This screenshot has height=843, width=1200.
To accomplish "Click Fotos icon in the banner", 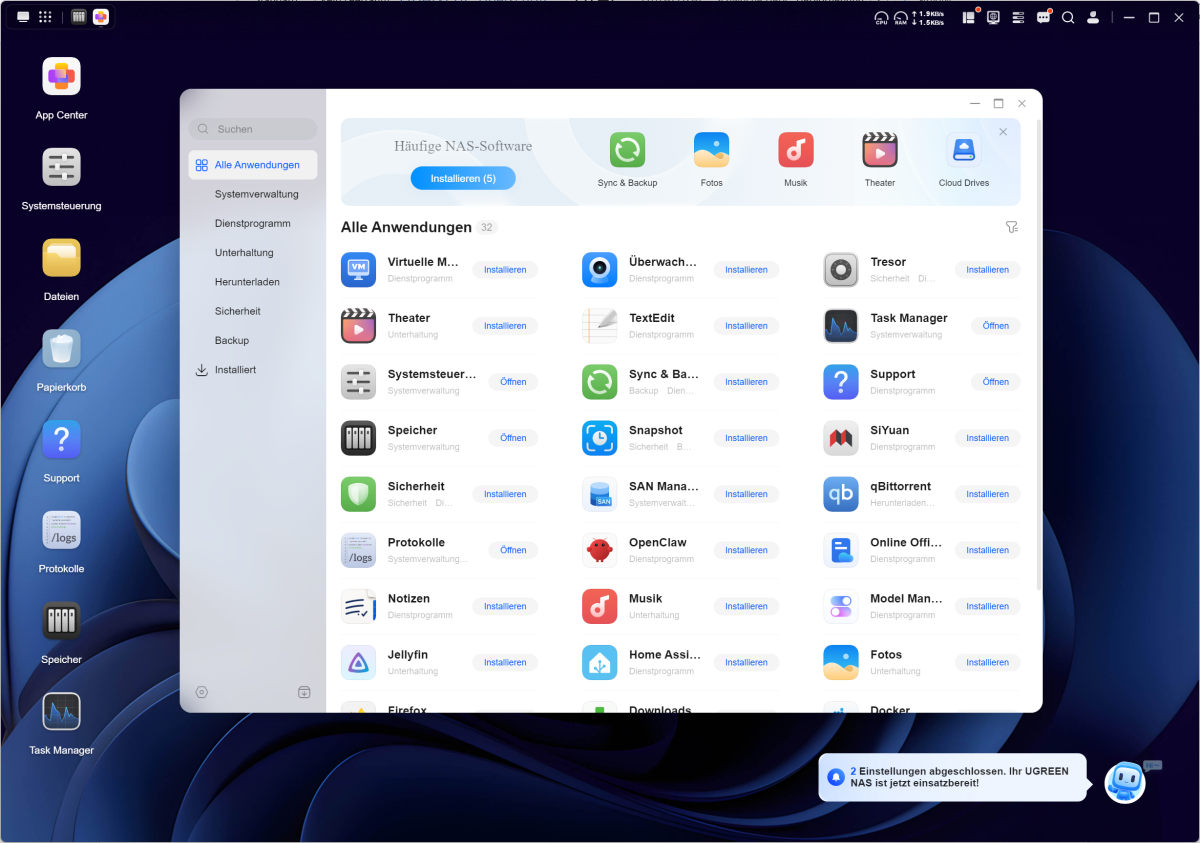I will (x=712, y=151).
